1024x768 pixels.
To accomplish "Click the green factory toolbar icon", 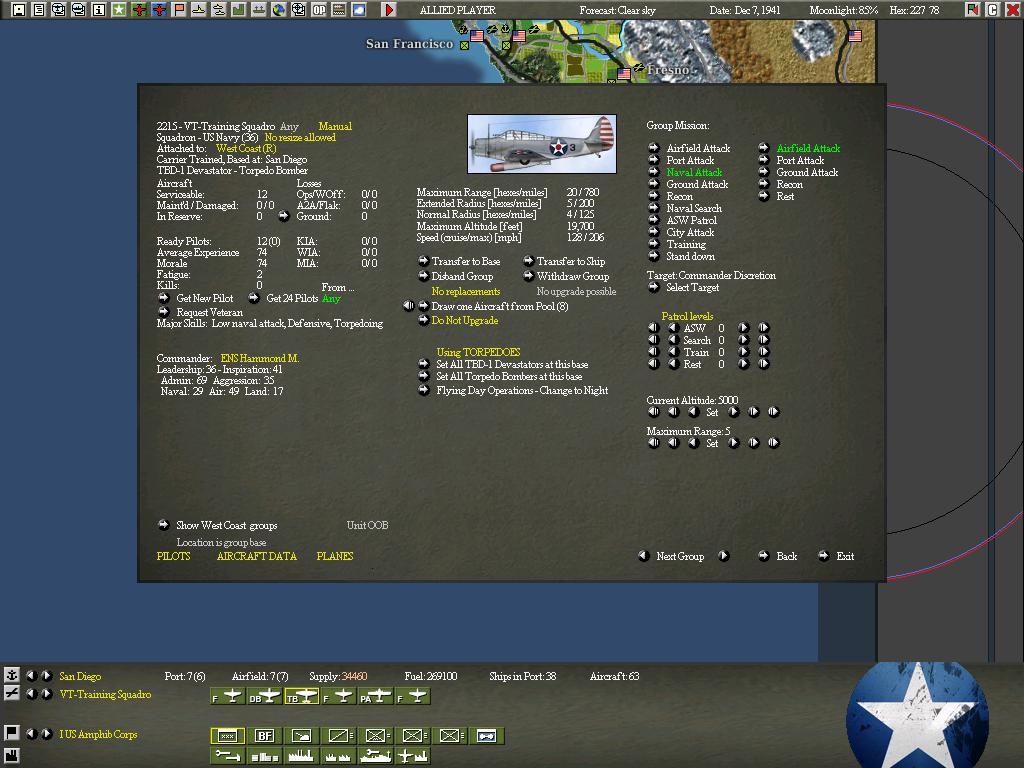I will coord(238,10).
